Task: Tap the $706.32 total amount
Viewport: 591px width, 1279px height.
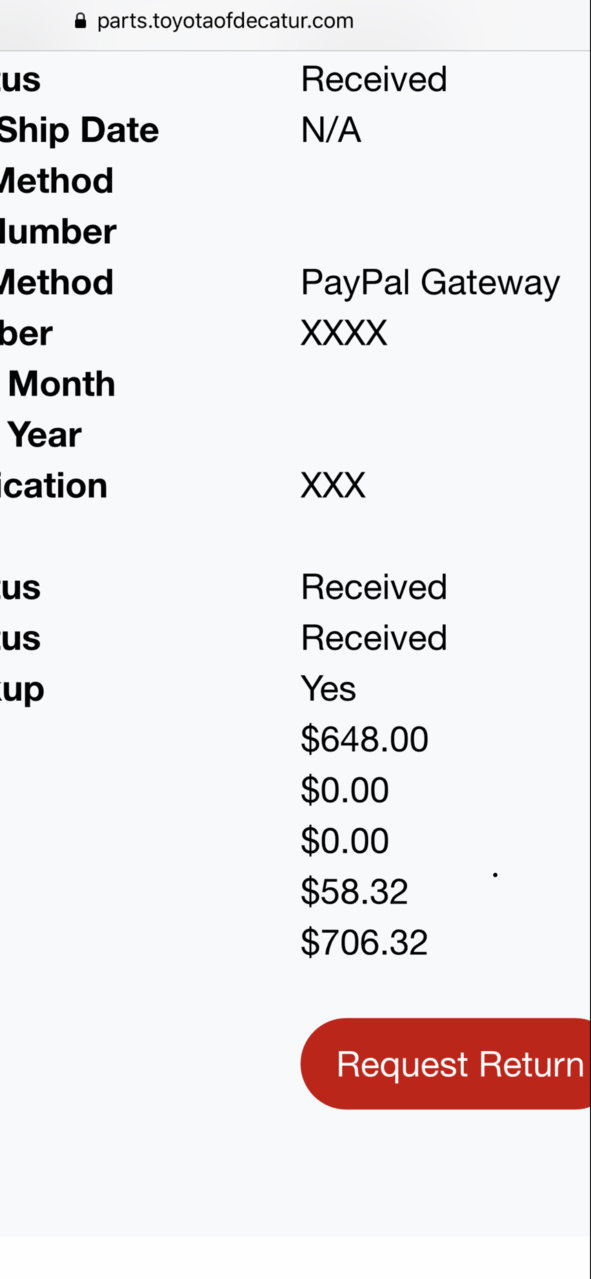Action: [364, 942]
